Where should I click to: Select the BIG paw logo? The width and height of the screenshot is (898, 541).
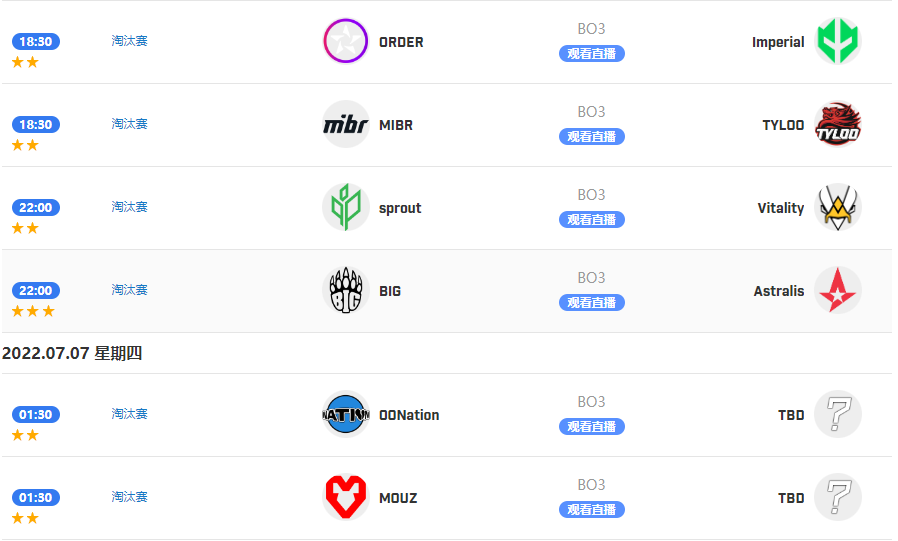tap(345, 290)
